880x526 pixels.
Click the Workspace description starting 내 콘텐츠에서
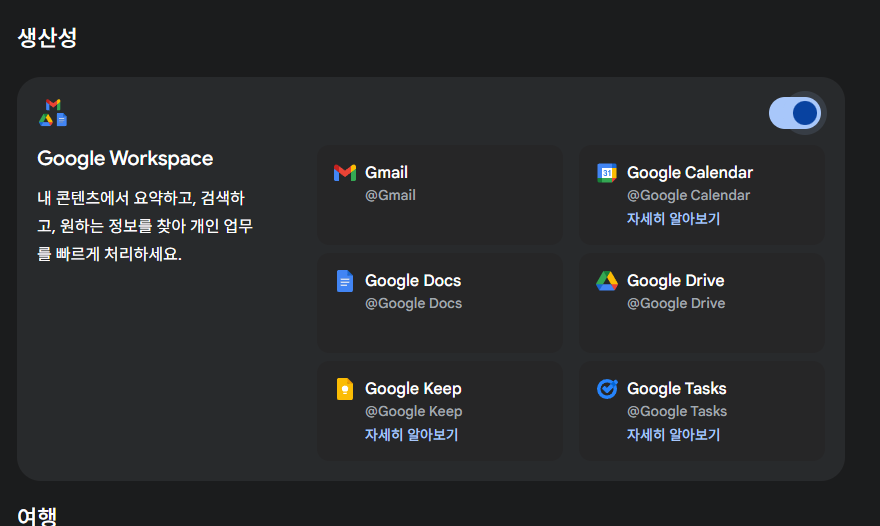[x=145, y=226]
